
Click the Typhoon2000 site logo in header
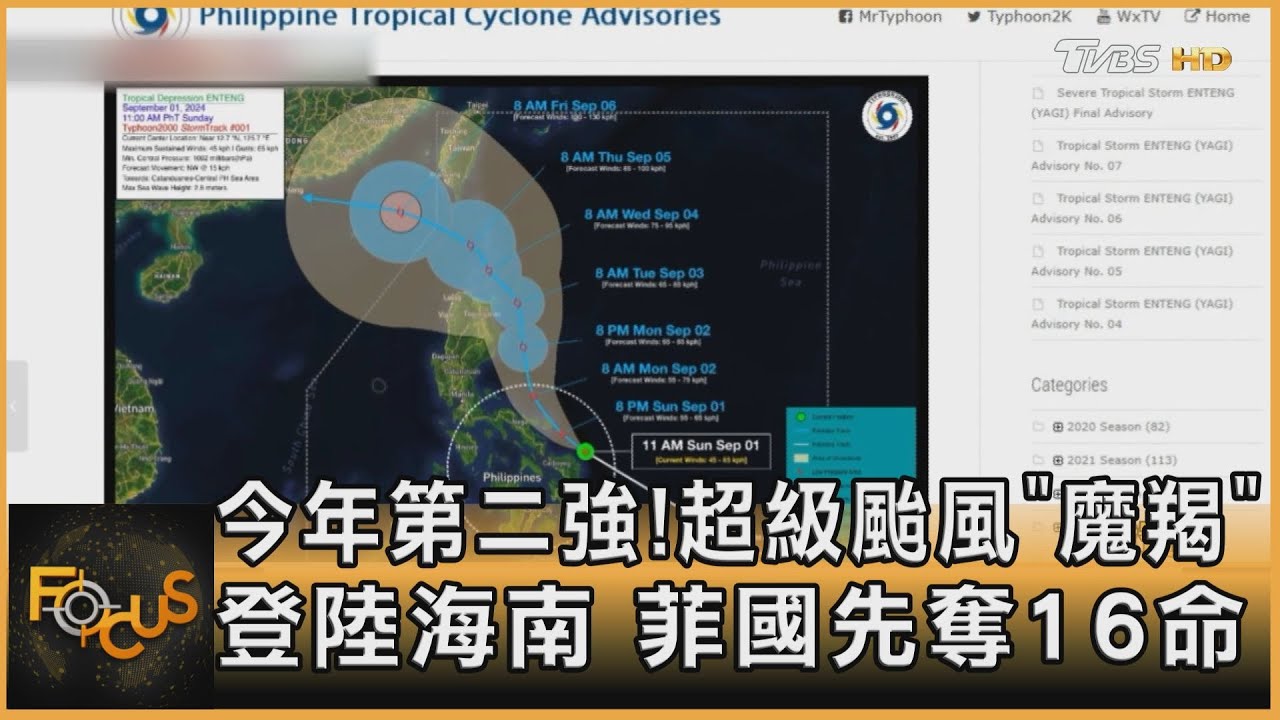point(150,21)
